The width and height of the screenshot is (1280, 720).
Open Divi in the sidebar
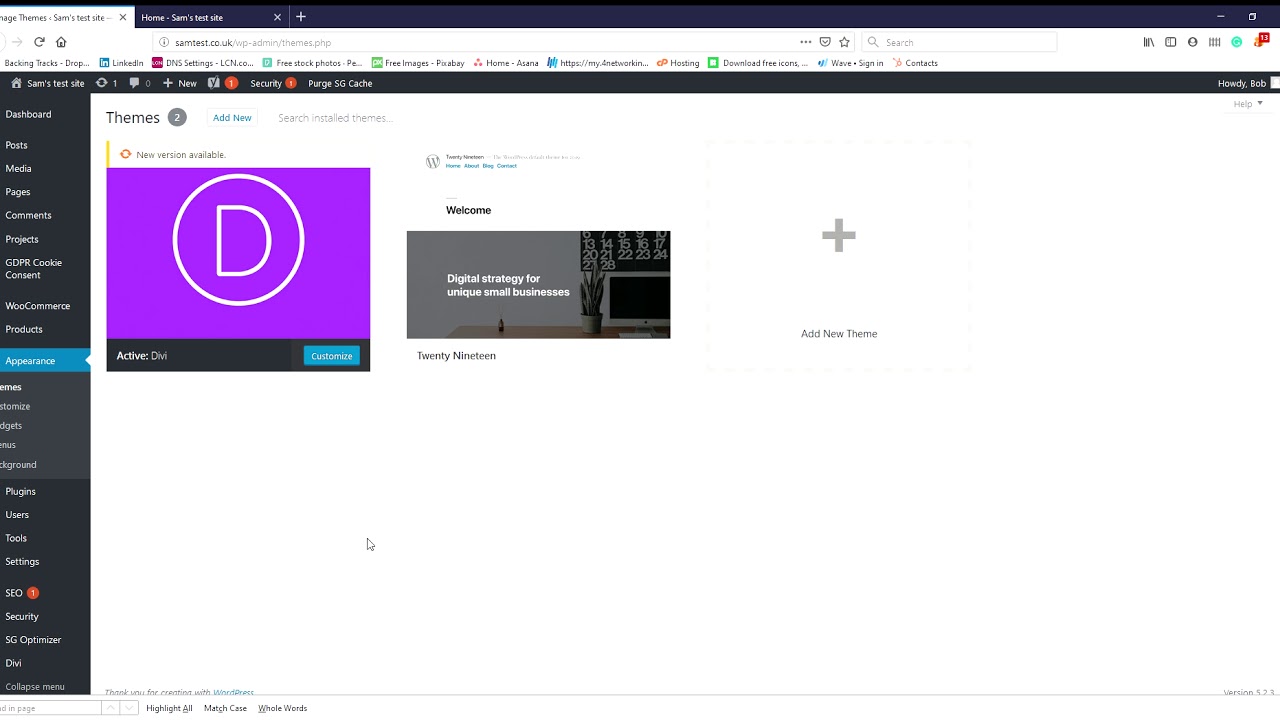13,663
